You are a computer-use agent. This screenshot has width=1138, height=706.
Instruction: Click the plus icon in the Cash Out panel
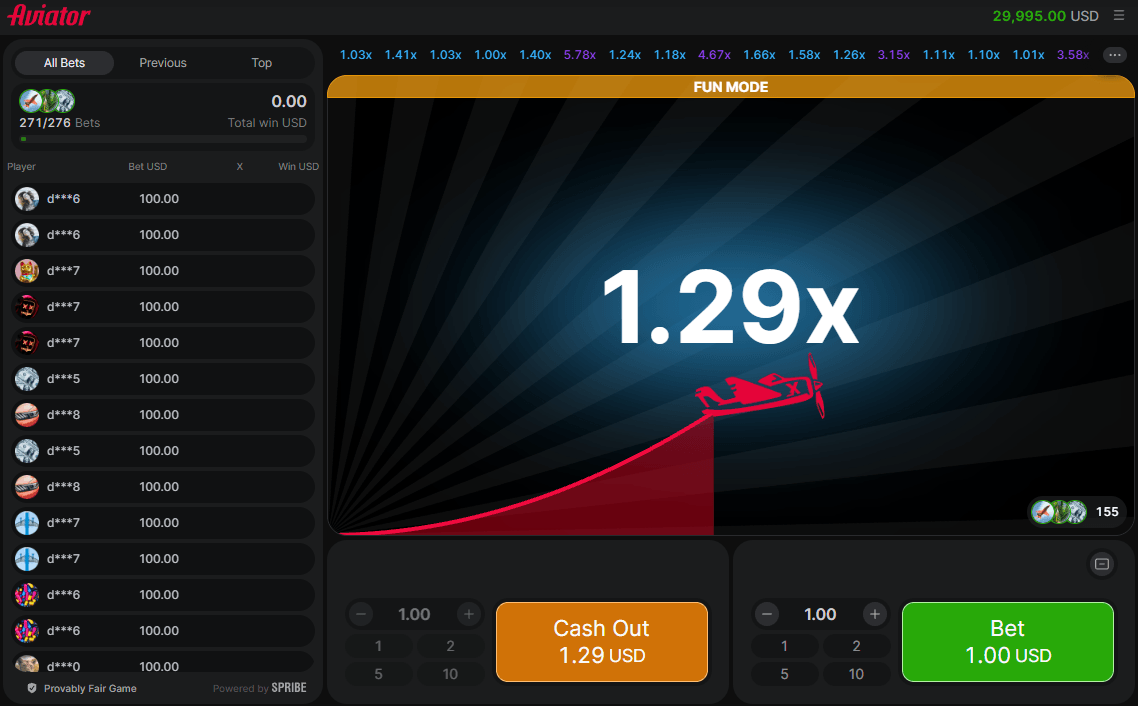[469, 615]
